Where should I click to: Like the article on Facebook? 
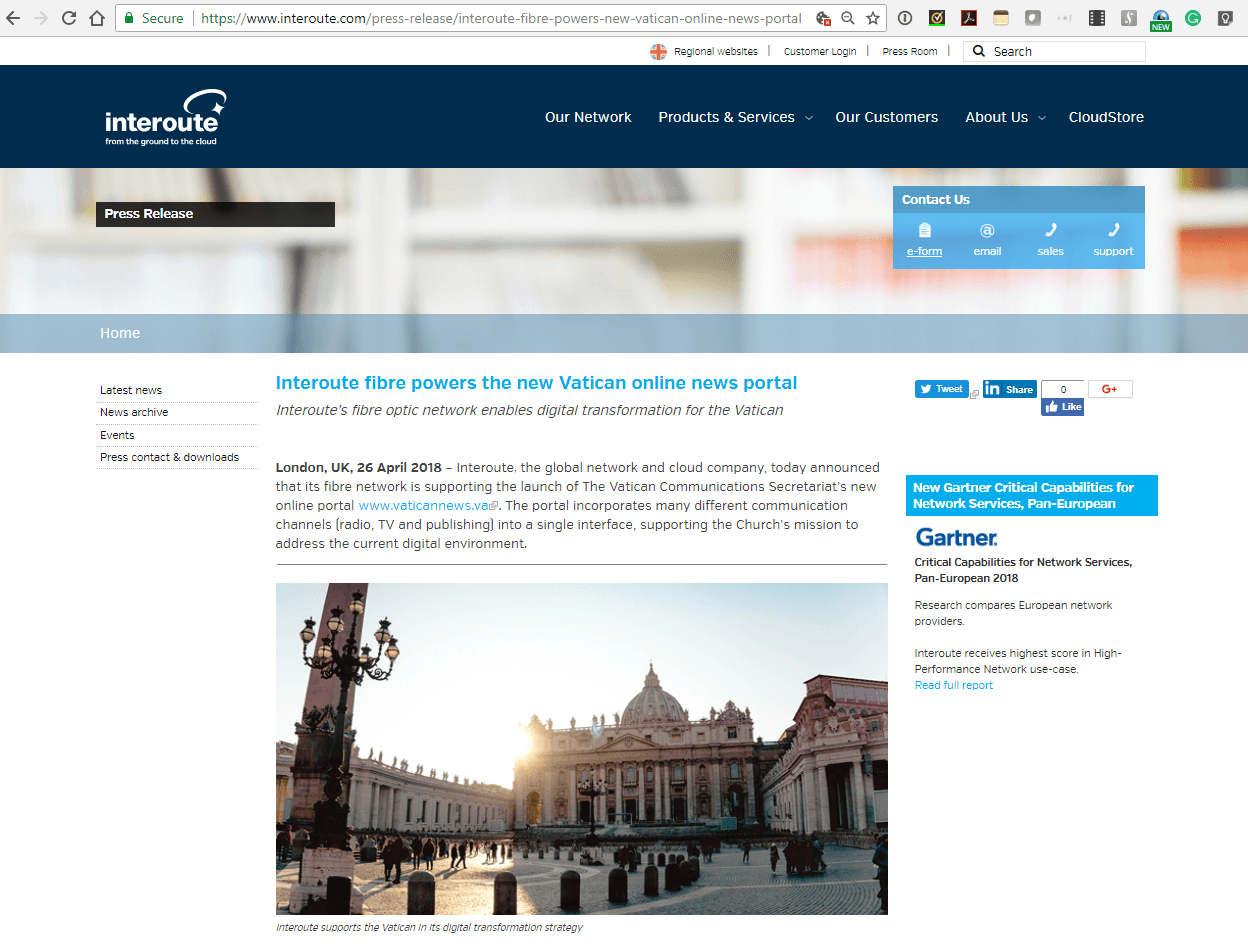click(1062, 407)
